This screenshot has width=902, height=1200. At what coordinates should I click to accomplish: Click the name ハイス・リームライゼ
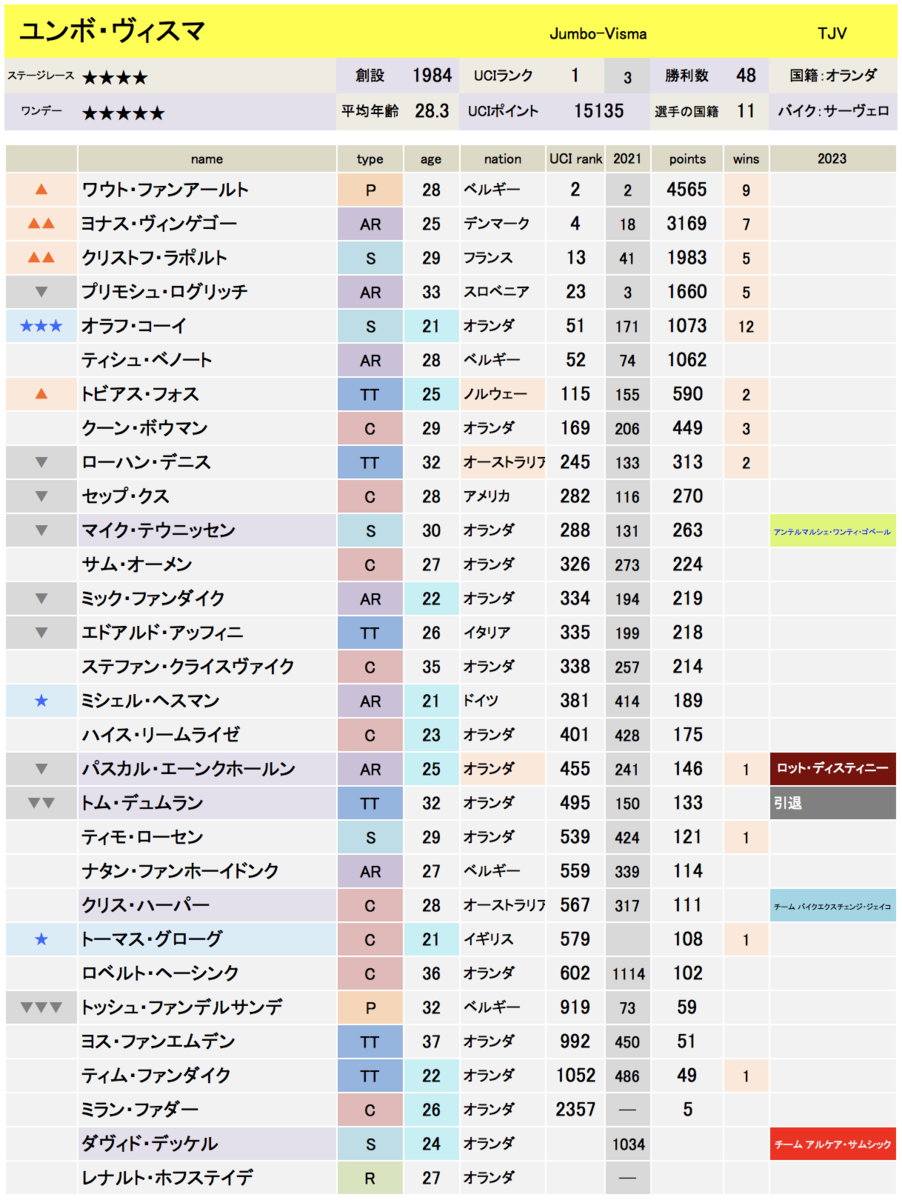pyautogui.click(x=161, y=735)
